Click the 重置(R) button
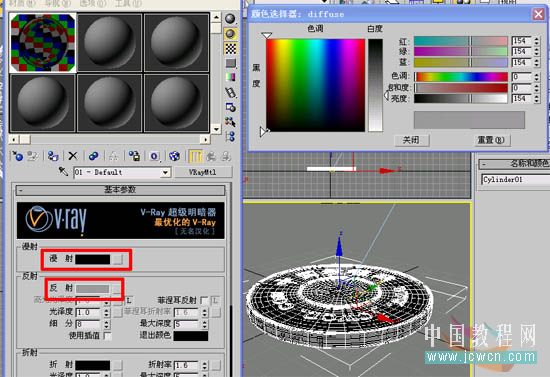 point(491,140)
